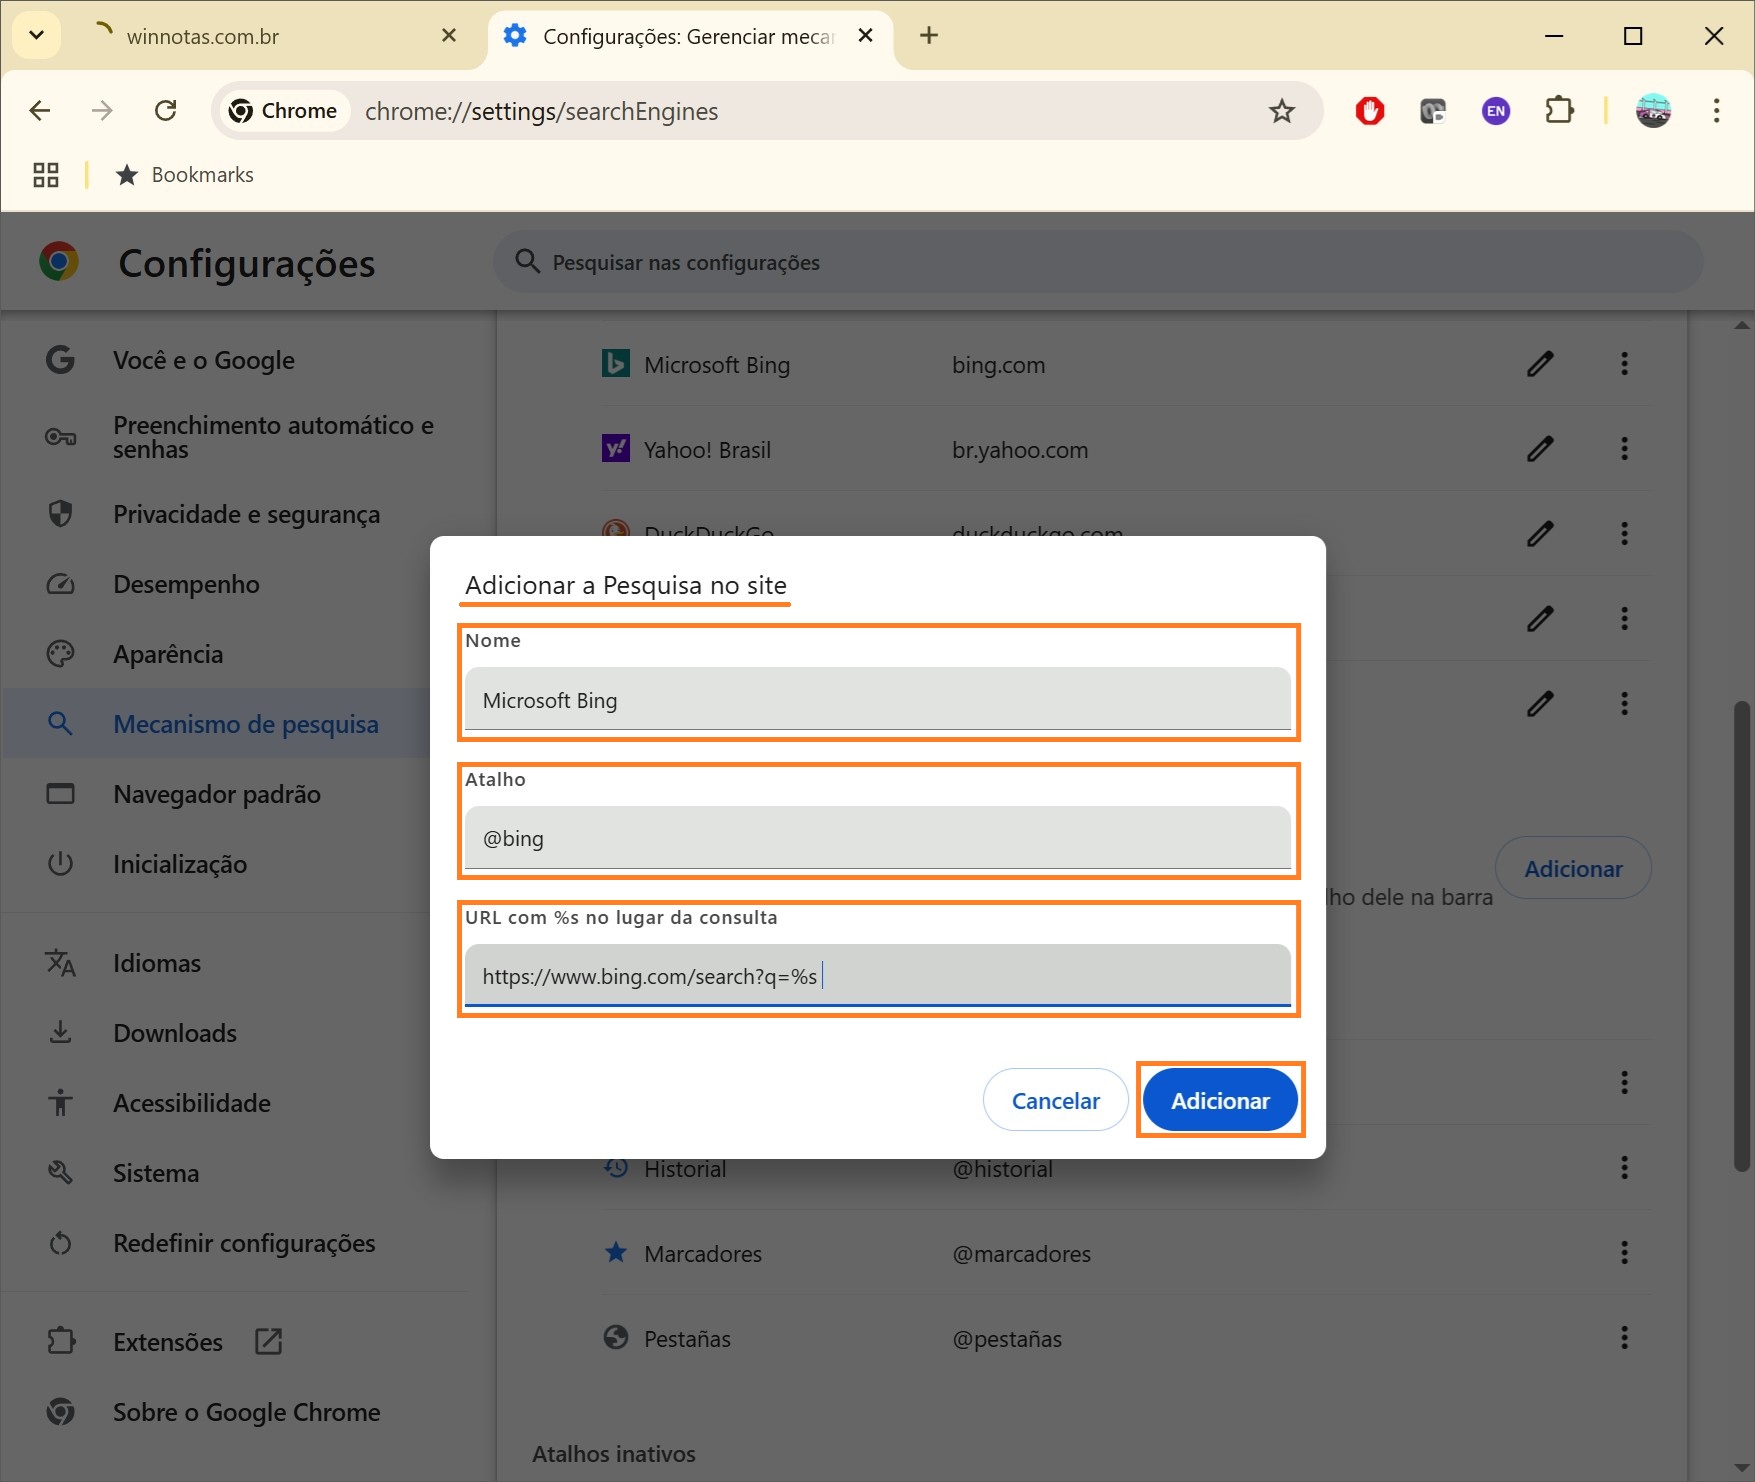Open more options for DuckDuckGo row

(x=1624, y=534)
